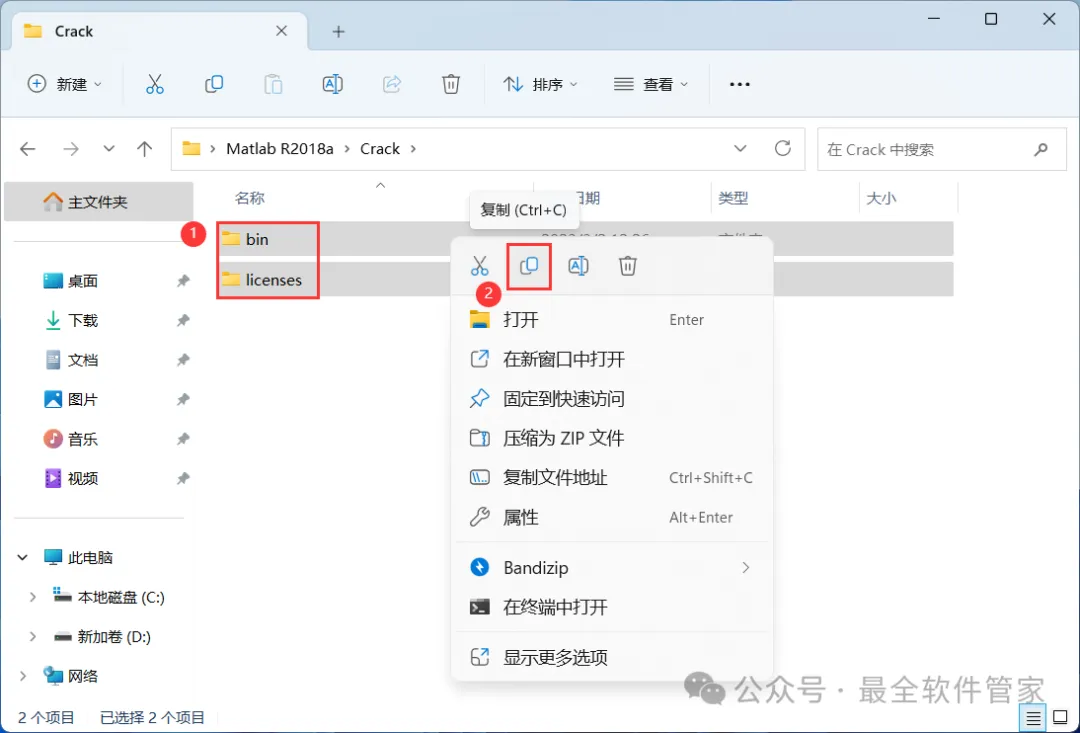1080x733 pixels.
Task: Choose 在终端中打开 from context menu
Action: click(612, 607)
